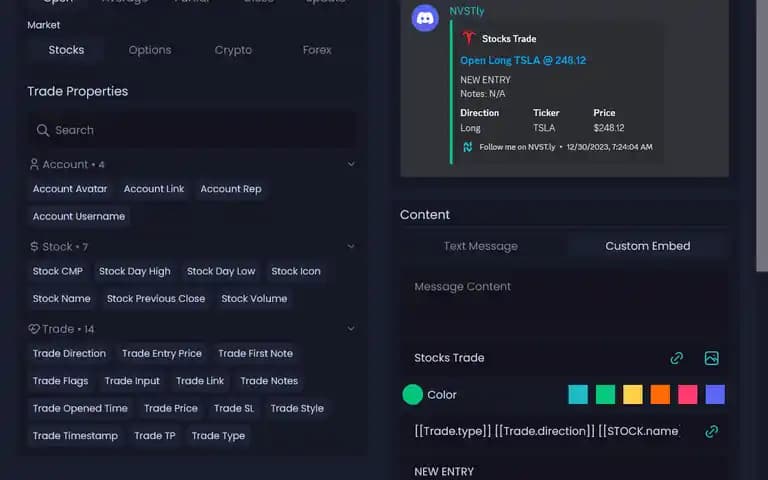
Task: Insert the Trade Timestamp property
Action: pyautogui.click(x=75, y=436)
